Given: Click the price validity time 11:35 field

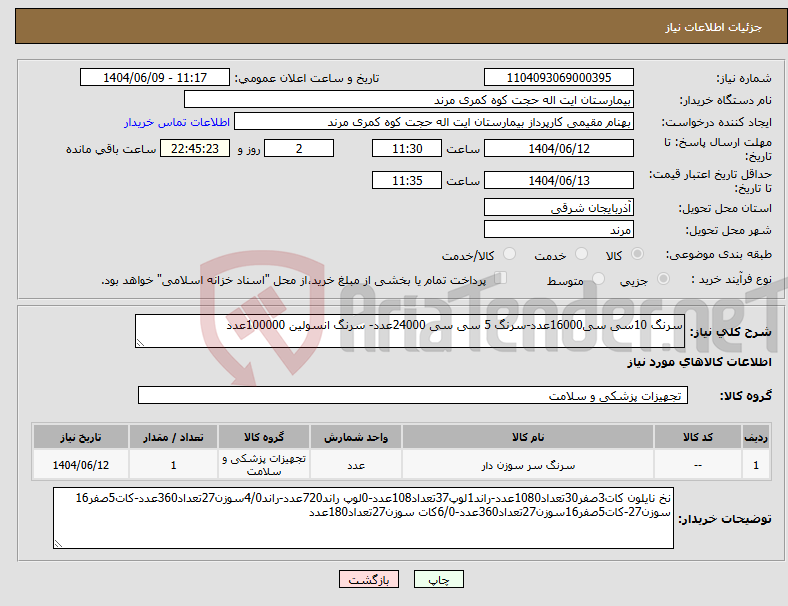Looking at the screenshot, I should click(x=407, y=180).
